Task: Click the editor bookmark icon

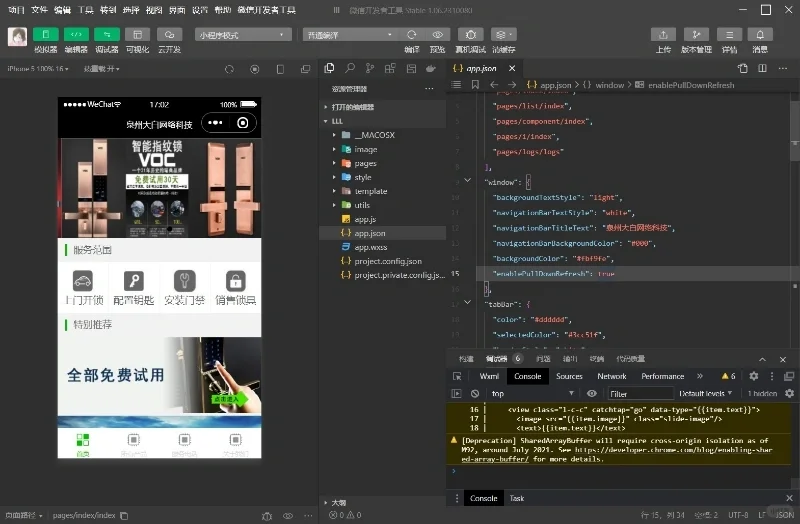Action: (x=475, y=85)
